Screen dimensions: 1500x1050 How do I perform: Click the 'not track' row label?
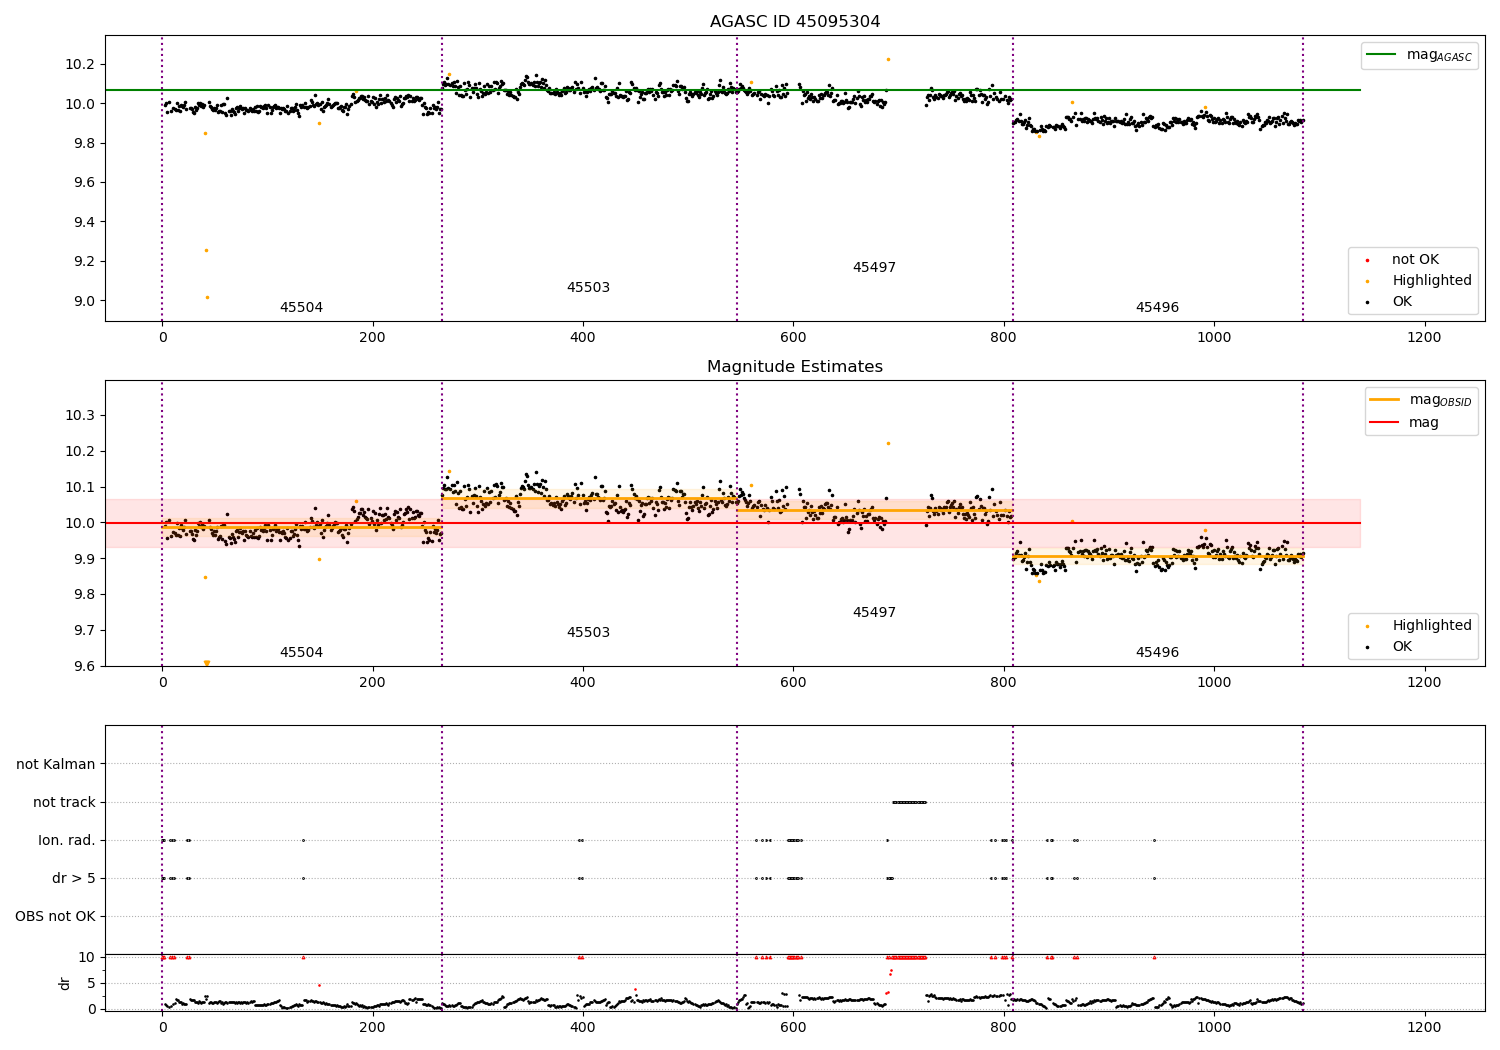[x=64, y=803]
